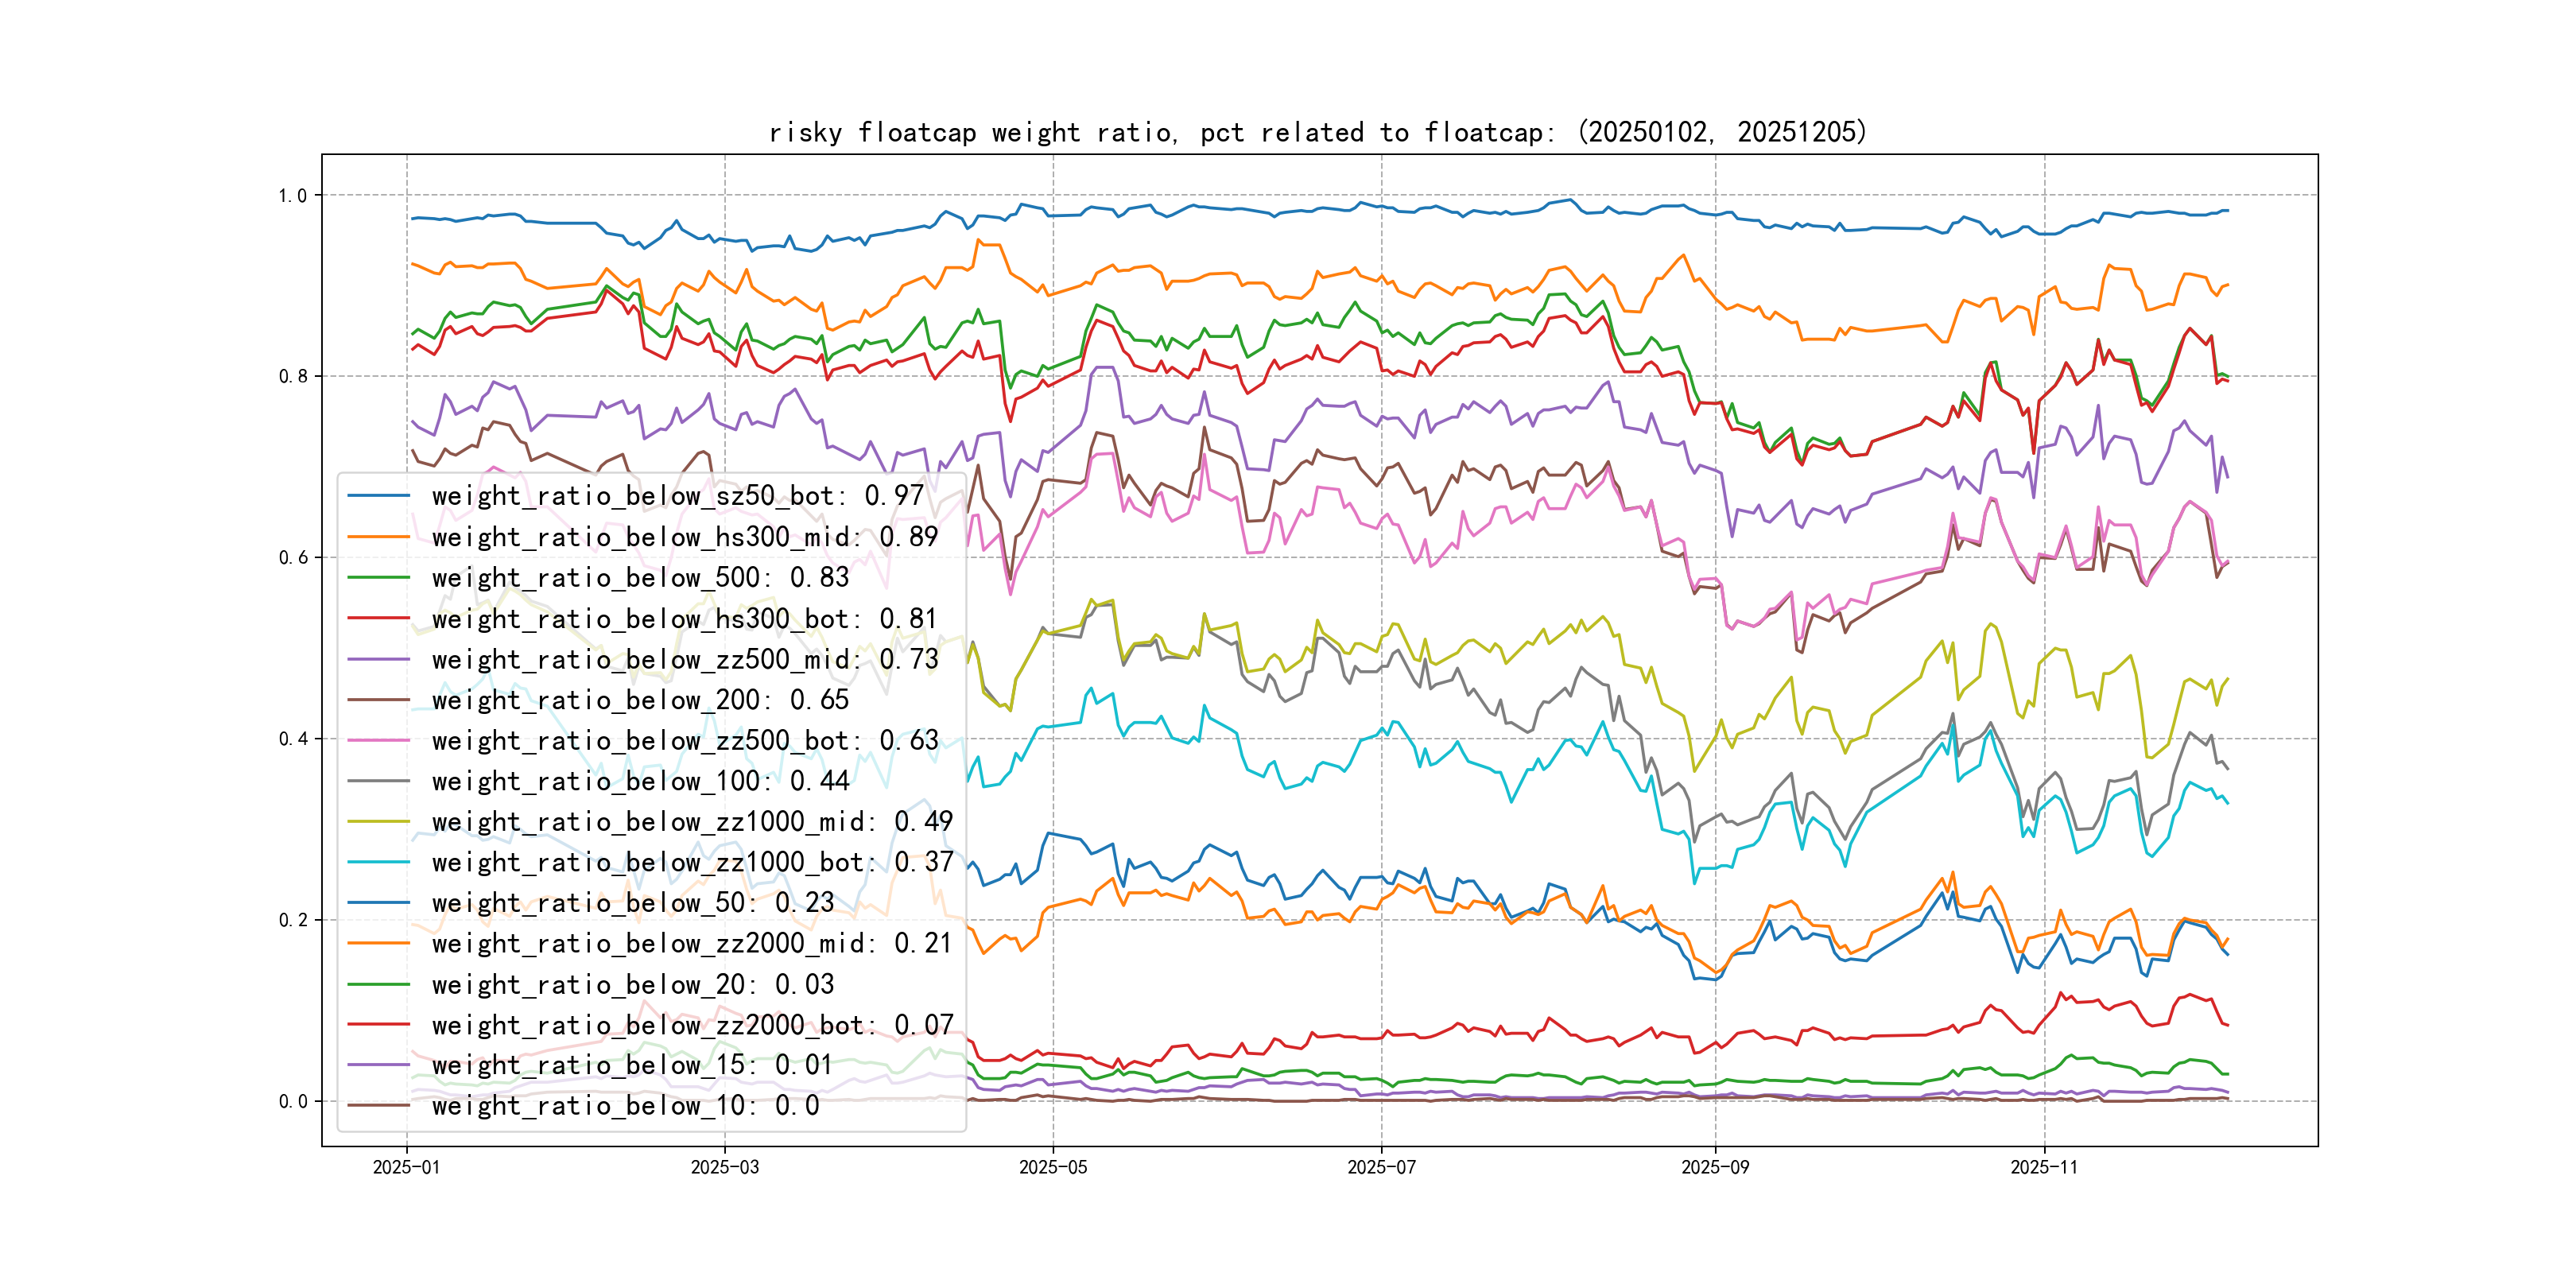The height and width of the screenshot is (1288, 2576).
Task: Click legend label weight_ratio_below_hs300_bot
Action: coord(684,619)
